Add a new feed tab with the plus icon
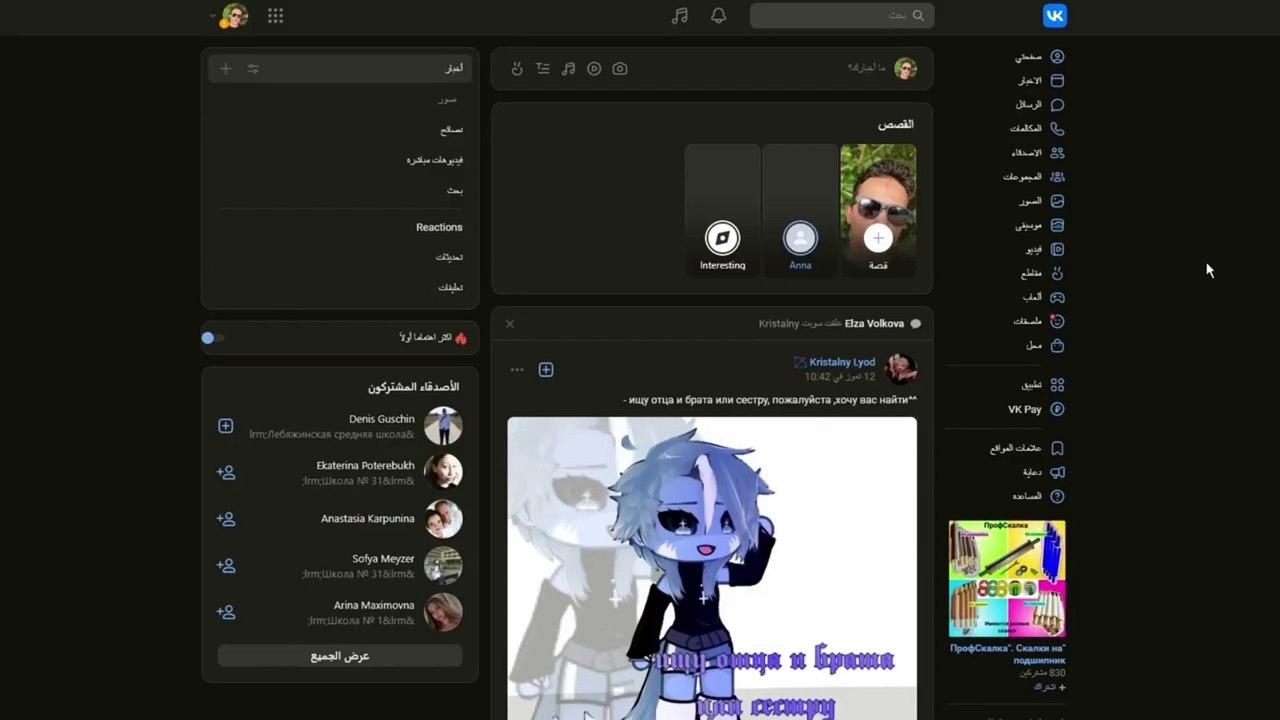The image size is (1280, 720). pos(226,69)
